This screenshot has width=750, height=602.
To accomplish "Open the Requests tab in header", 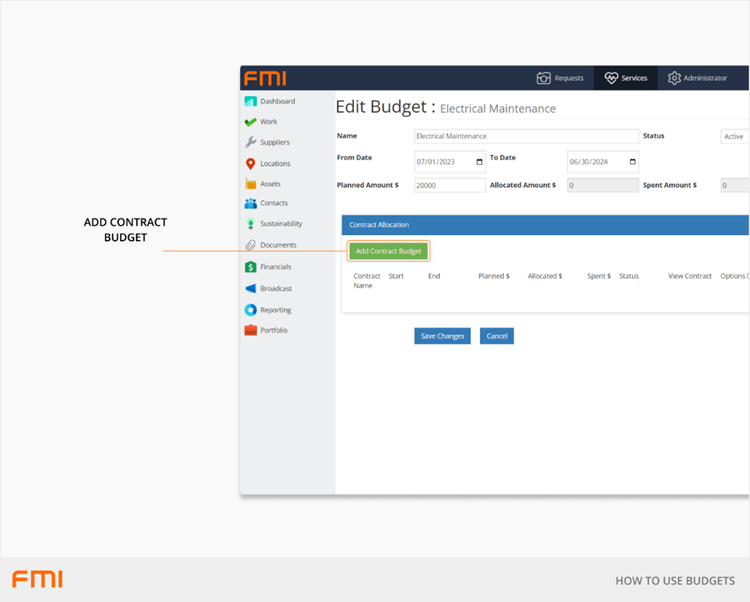I will [x=560, y=78].
